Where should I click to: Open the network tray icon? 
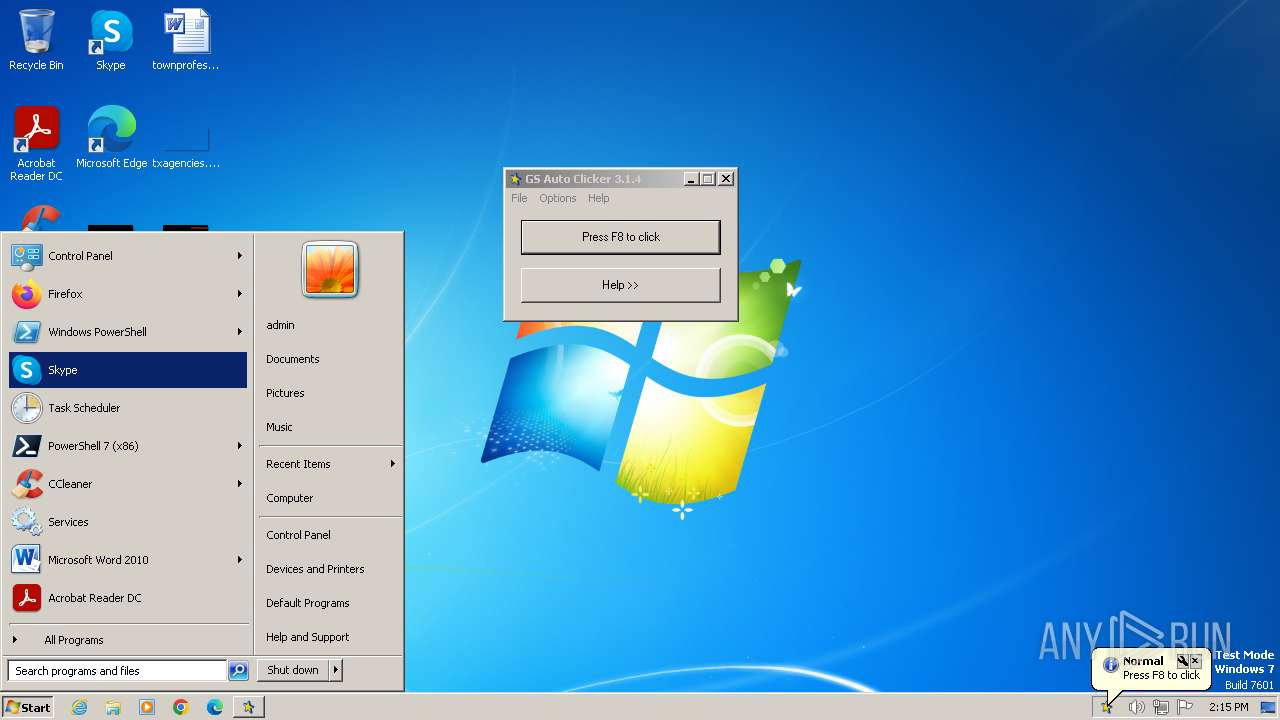(x=1161, y=707)
